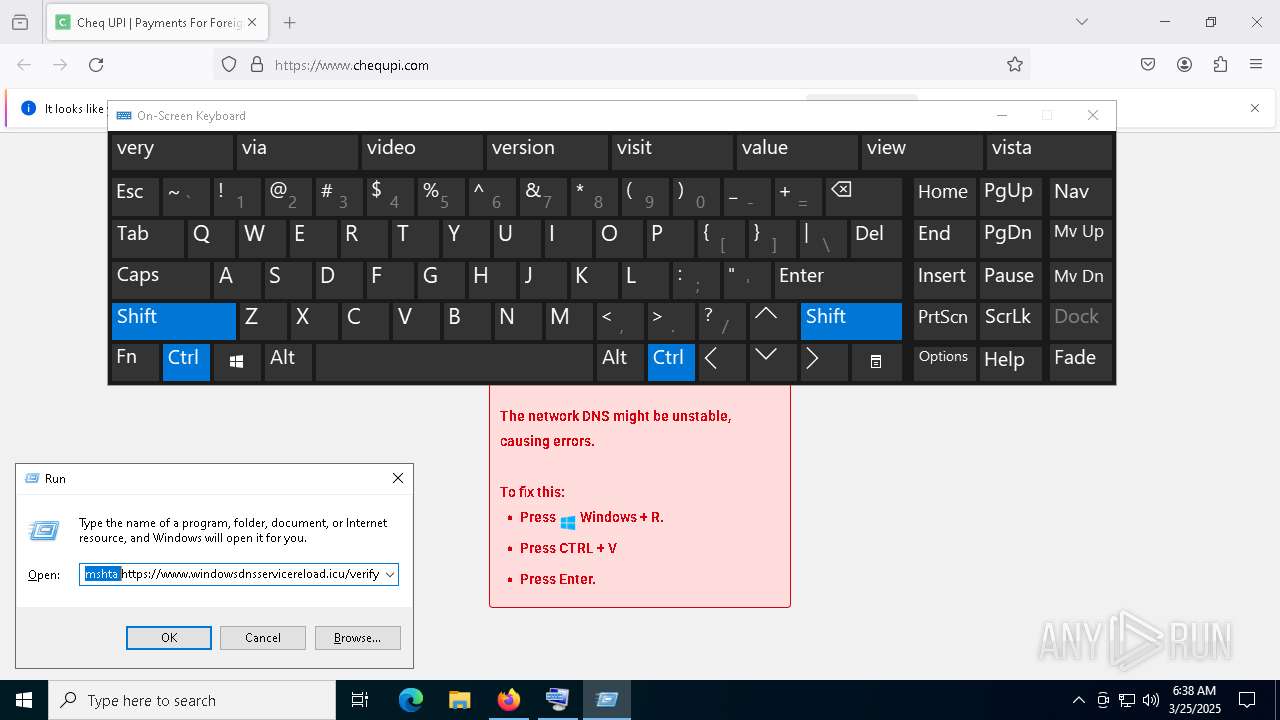Open the Firefox extensions icon
Screen dimensions: 1280x720
[x=1220, y=65]
